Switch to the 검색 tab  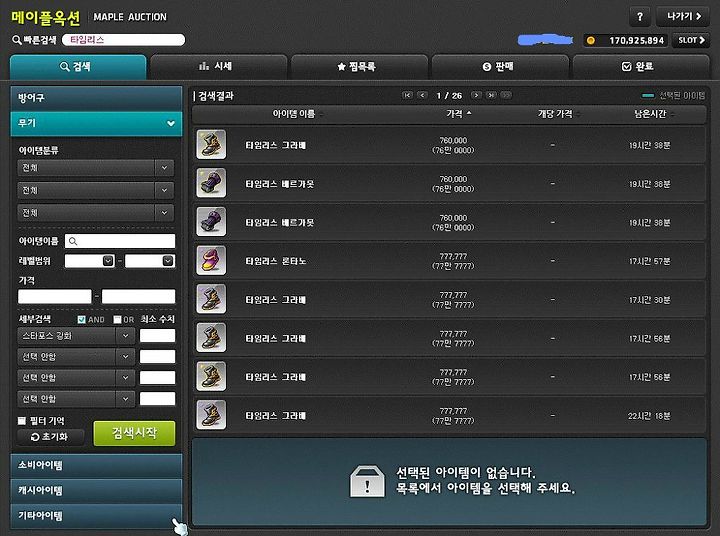(78, 67)
